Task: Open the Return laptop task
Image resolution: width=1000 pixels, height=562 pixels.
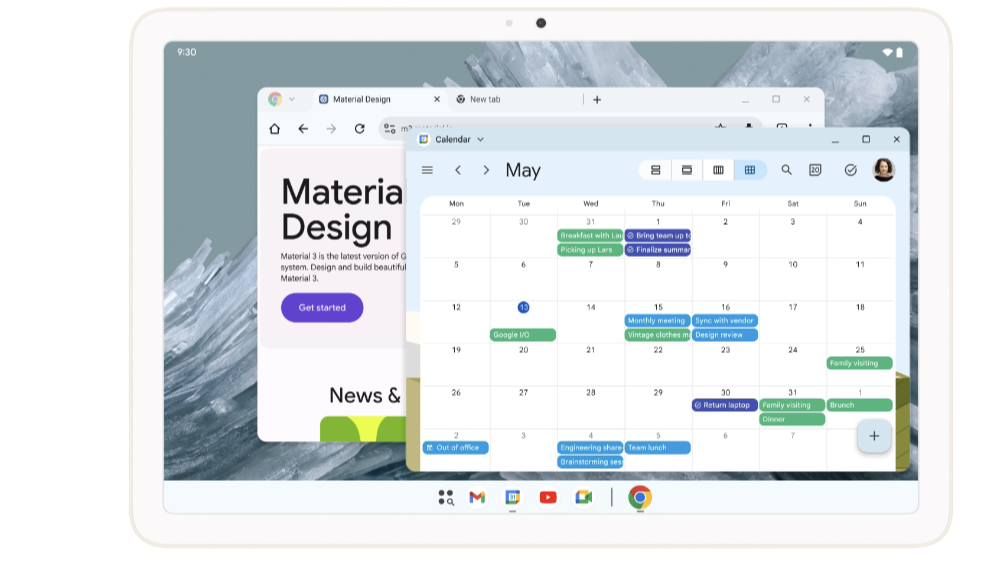Action: 725,405
